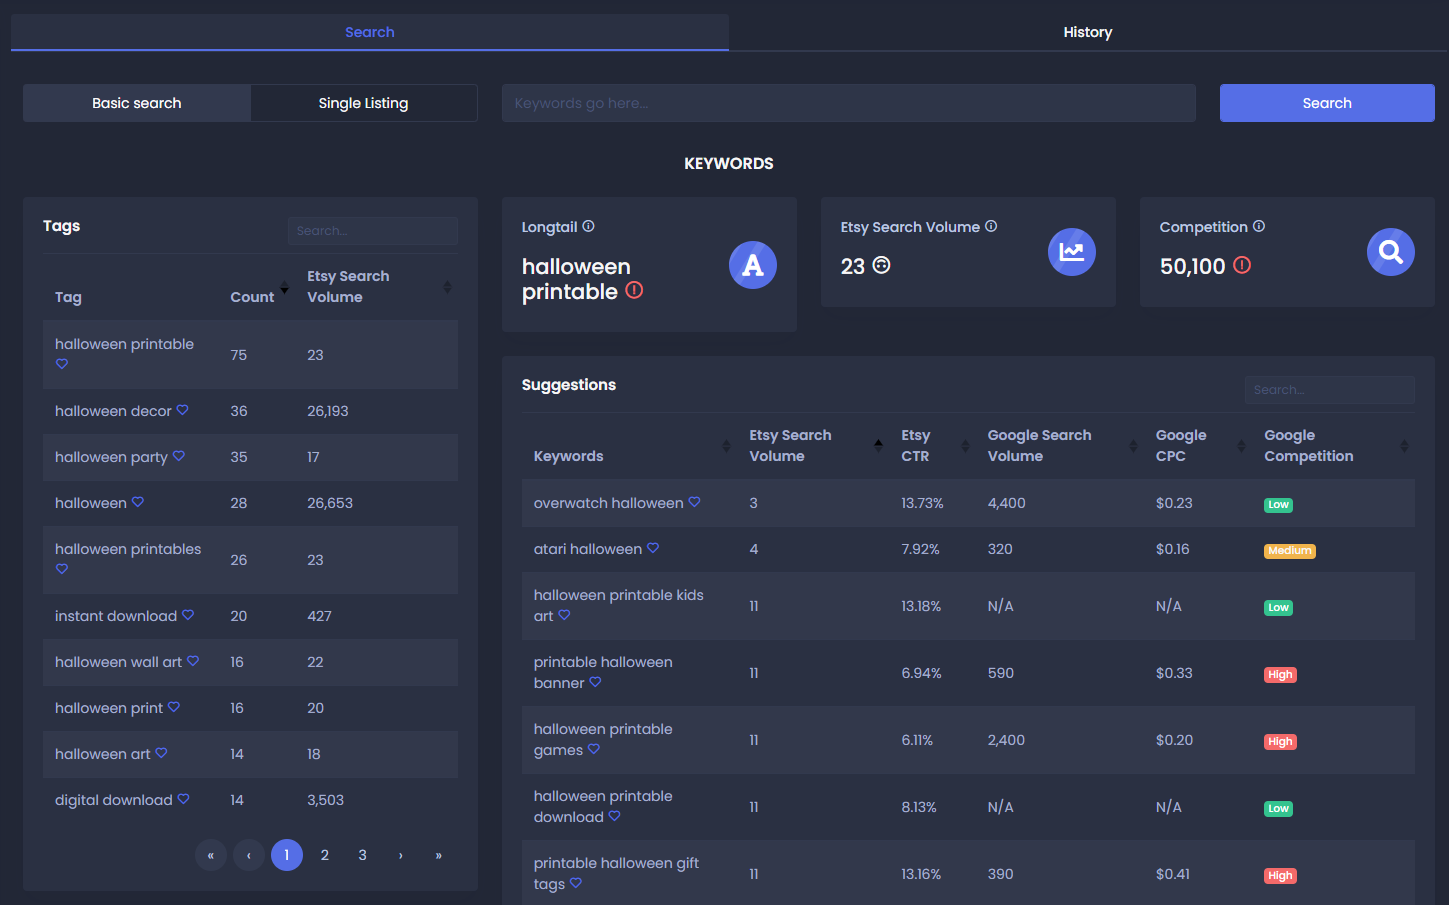The height and width of the screenshot is (905, 1449).
Task: Click the 3,503 volume for digital download
Action: coord(325,800)
